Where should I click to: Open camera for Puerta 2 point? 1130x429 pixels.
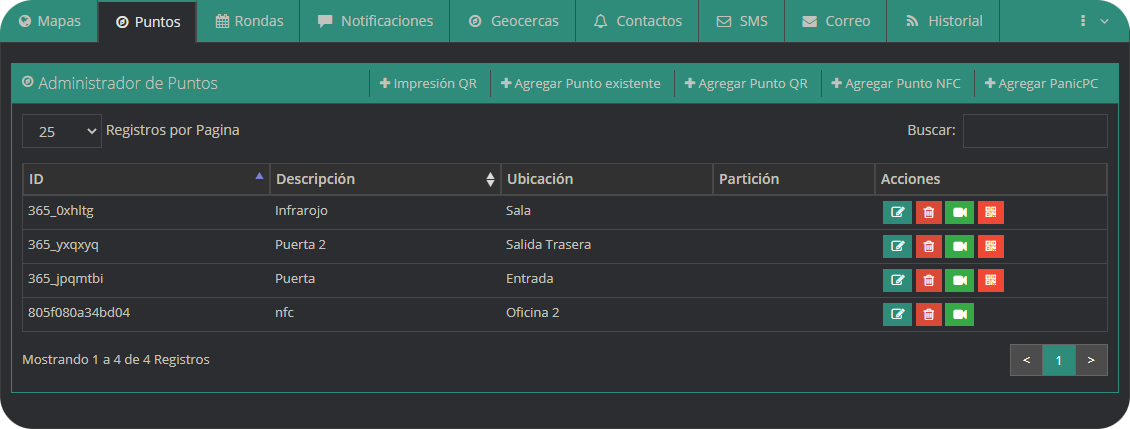[959, 246]
